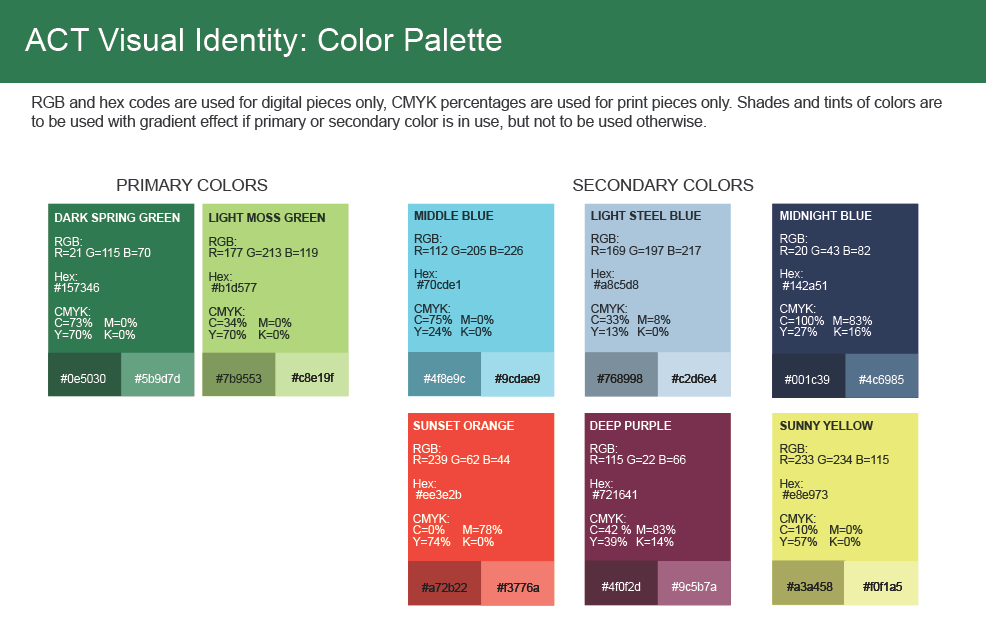
Task: Click the ACT Visual Identity title banner
Action: tap(264, 40)
